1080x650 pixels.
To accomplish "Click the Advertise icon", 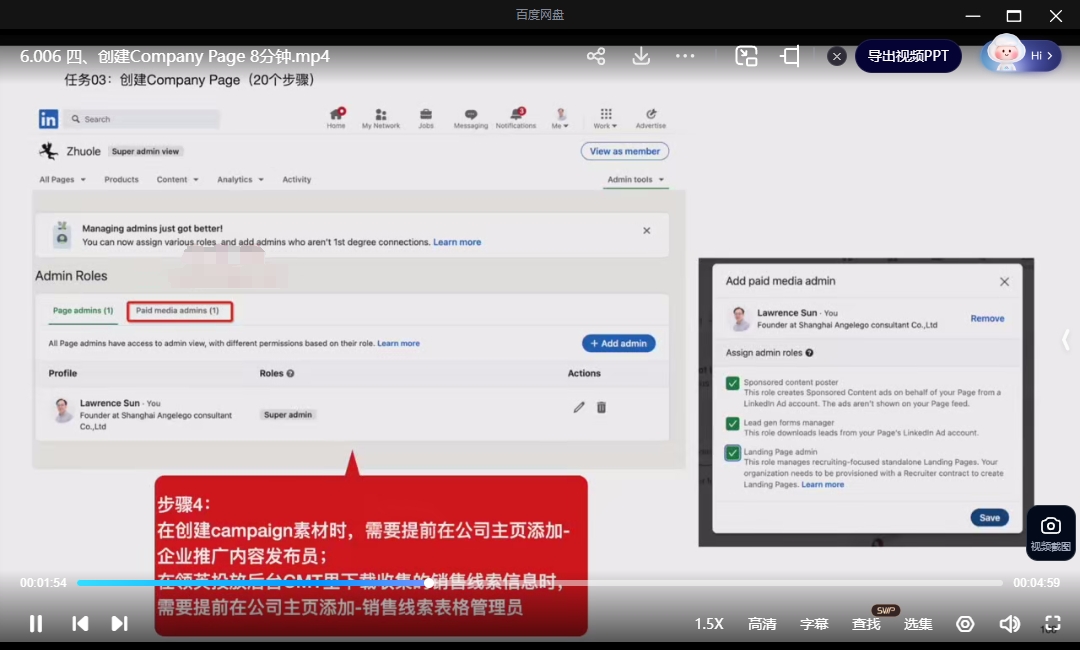I will pos(651,118).
